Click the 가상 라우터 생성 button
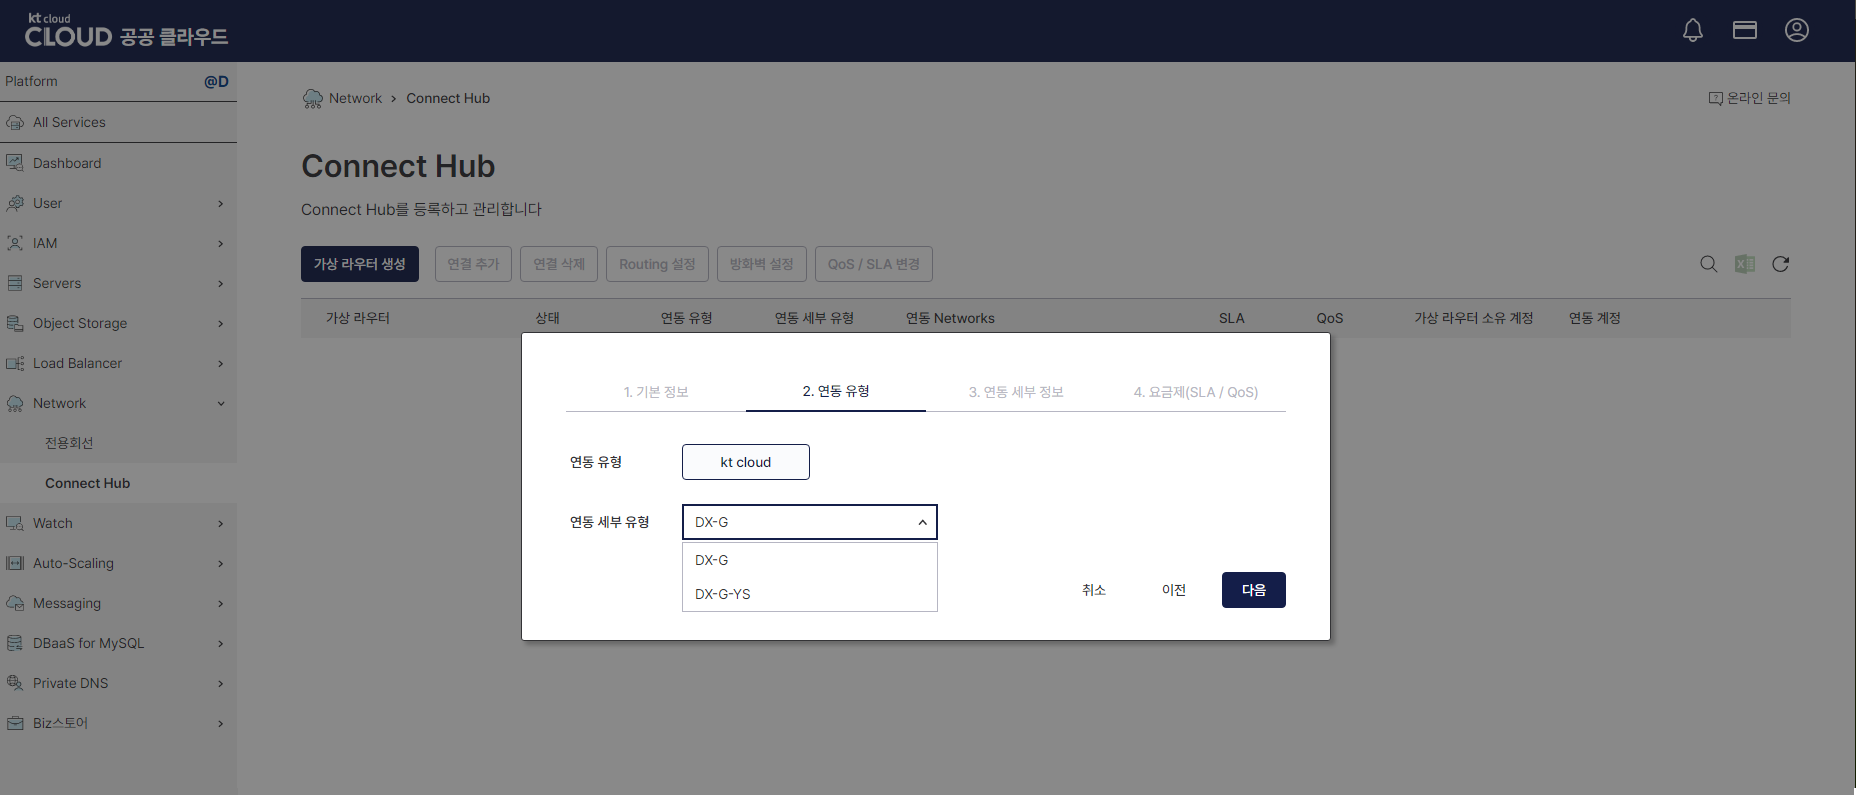Viewport: 1856px width, 795px height. click(x=360, y=264)
